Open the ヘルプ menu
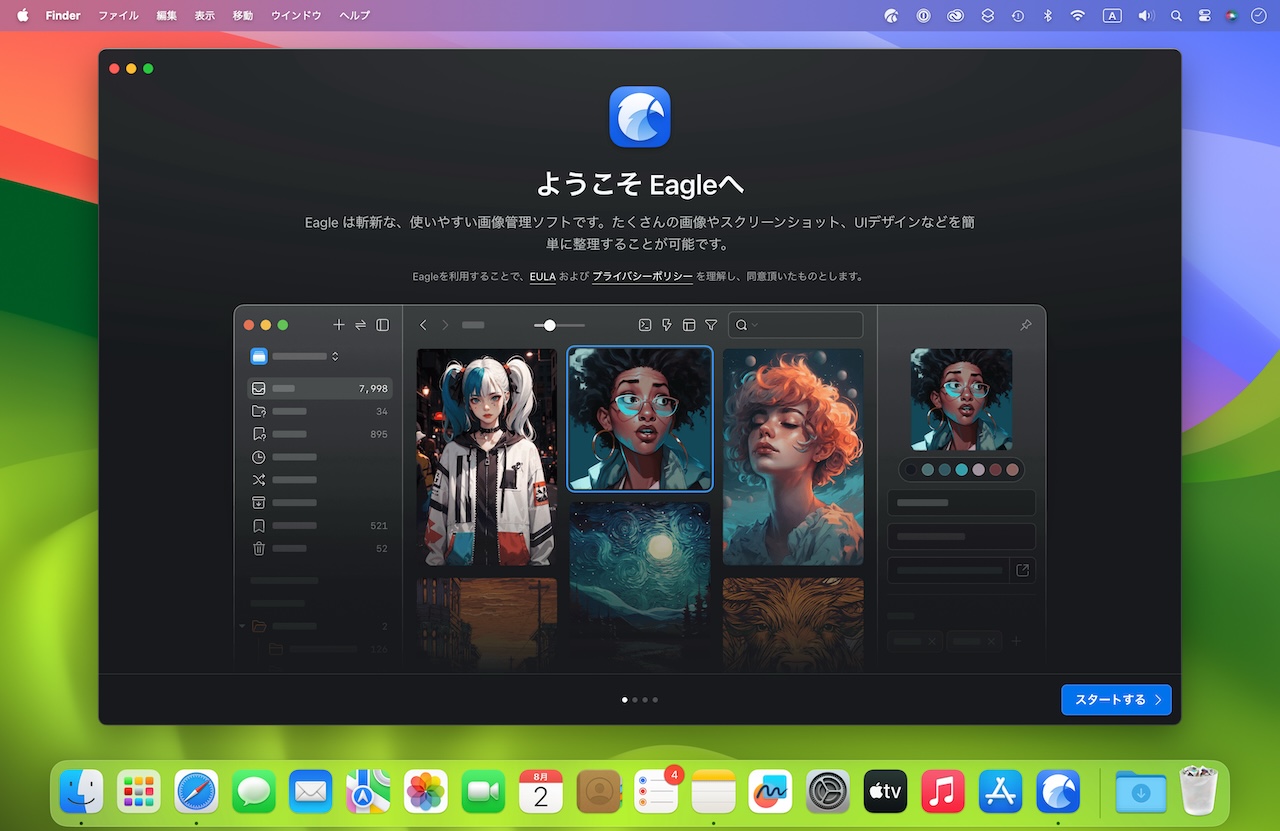Viewport: 1280px width, 831px height. pos(354,15)
